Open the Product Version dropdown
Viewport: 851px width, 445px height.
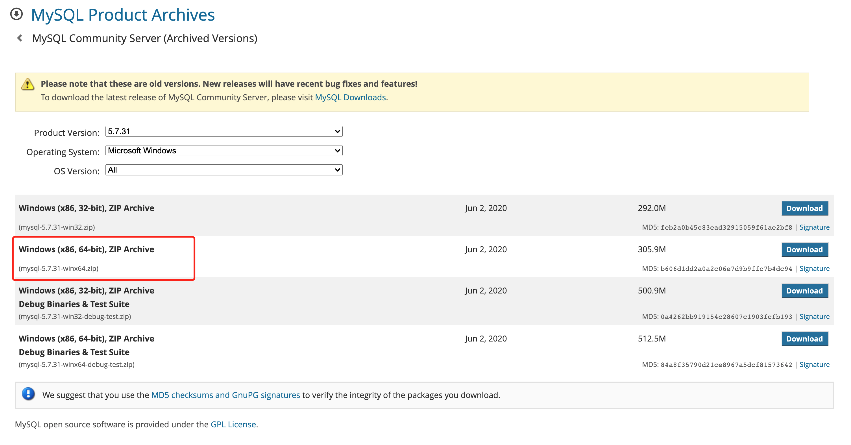pos(224,132)
